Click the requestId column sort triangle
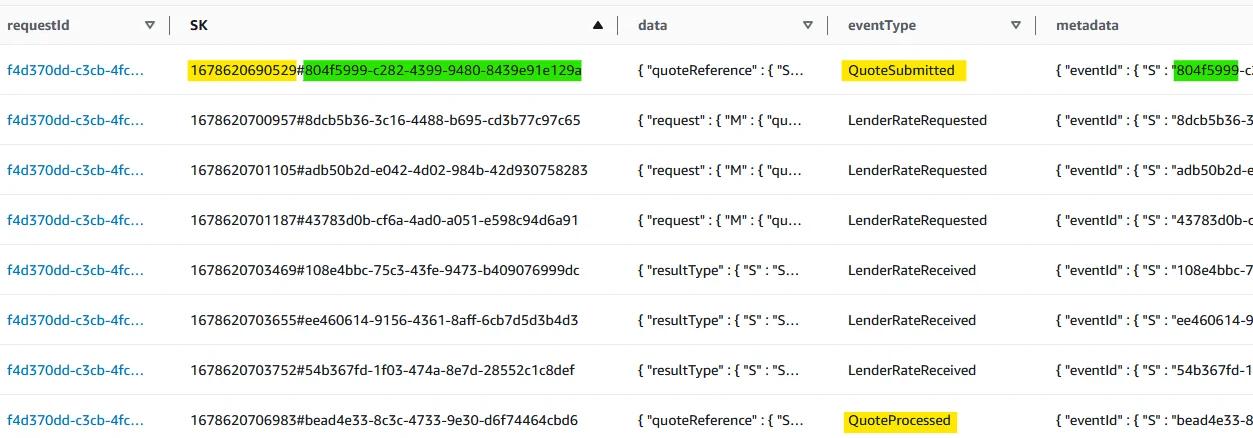Screen dimensions: 1253x438 pos(150,26)
